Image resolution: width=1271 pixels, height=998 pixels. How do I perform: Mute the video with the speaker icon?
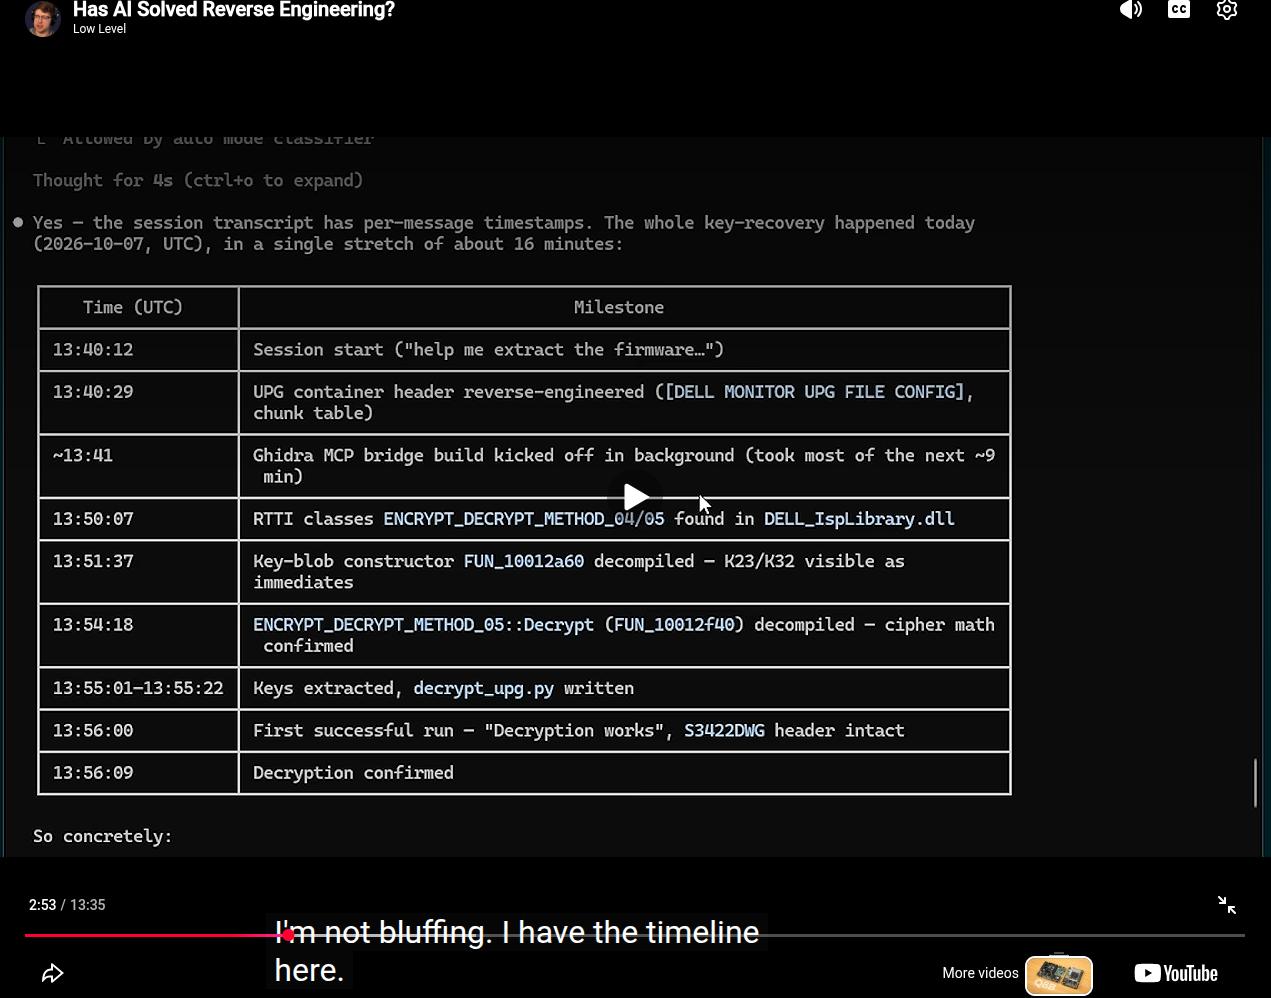point(1131,10)
